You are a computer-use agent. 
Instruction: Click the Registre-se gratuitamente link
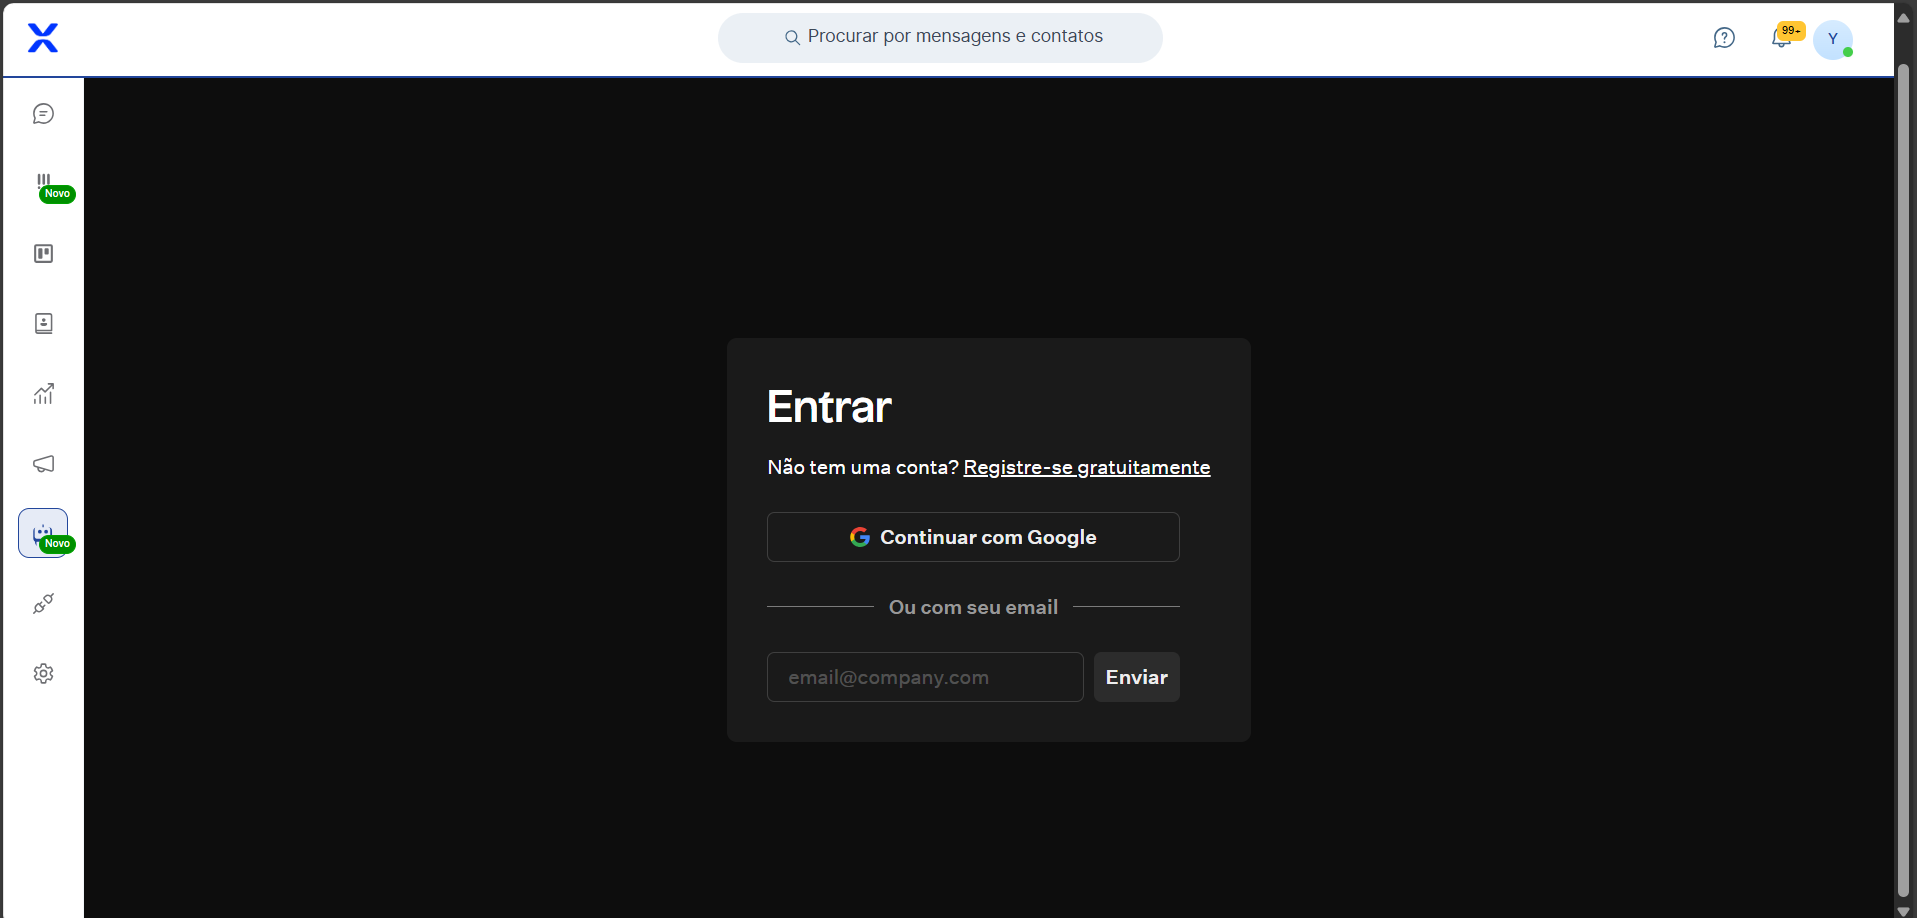tap(1087, 468)
